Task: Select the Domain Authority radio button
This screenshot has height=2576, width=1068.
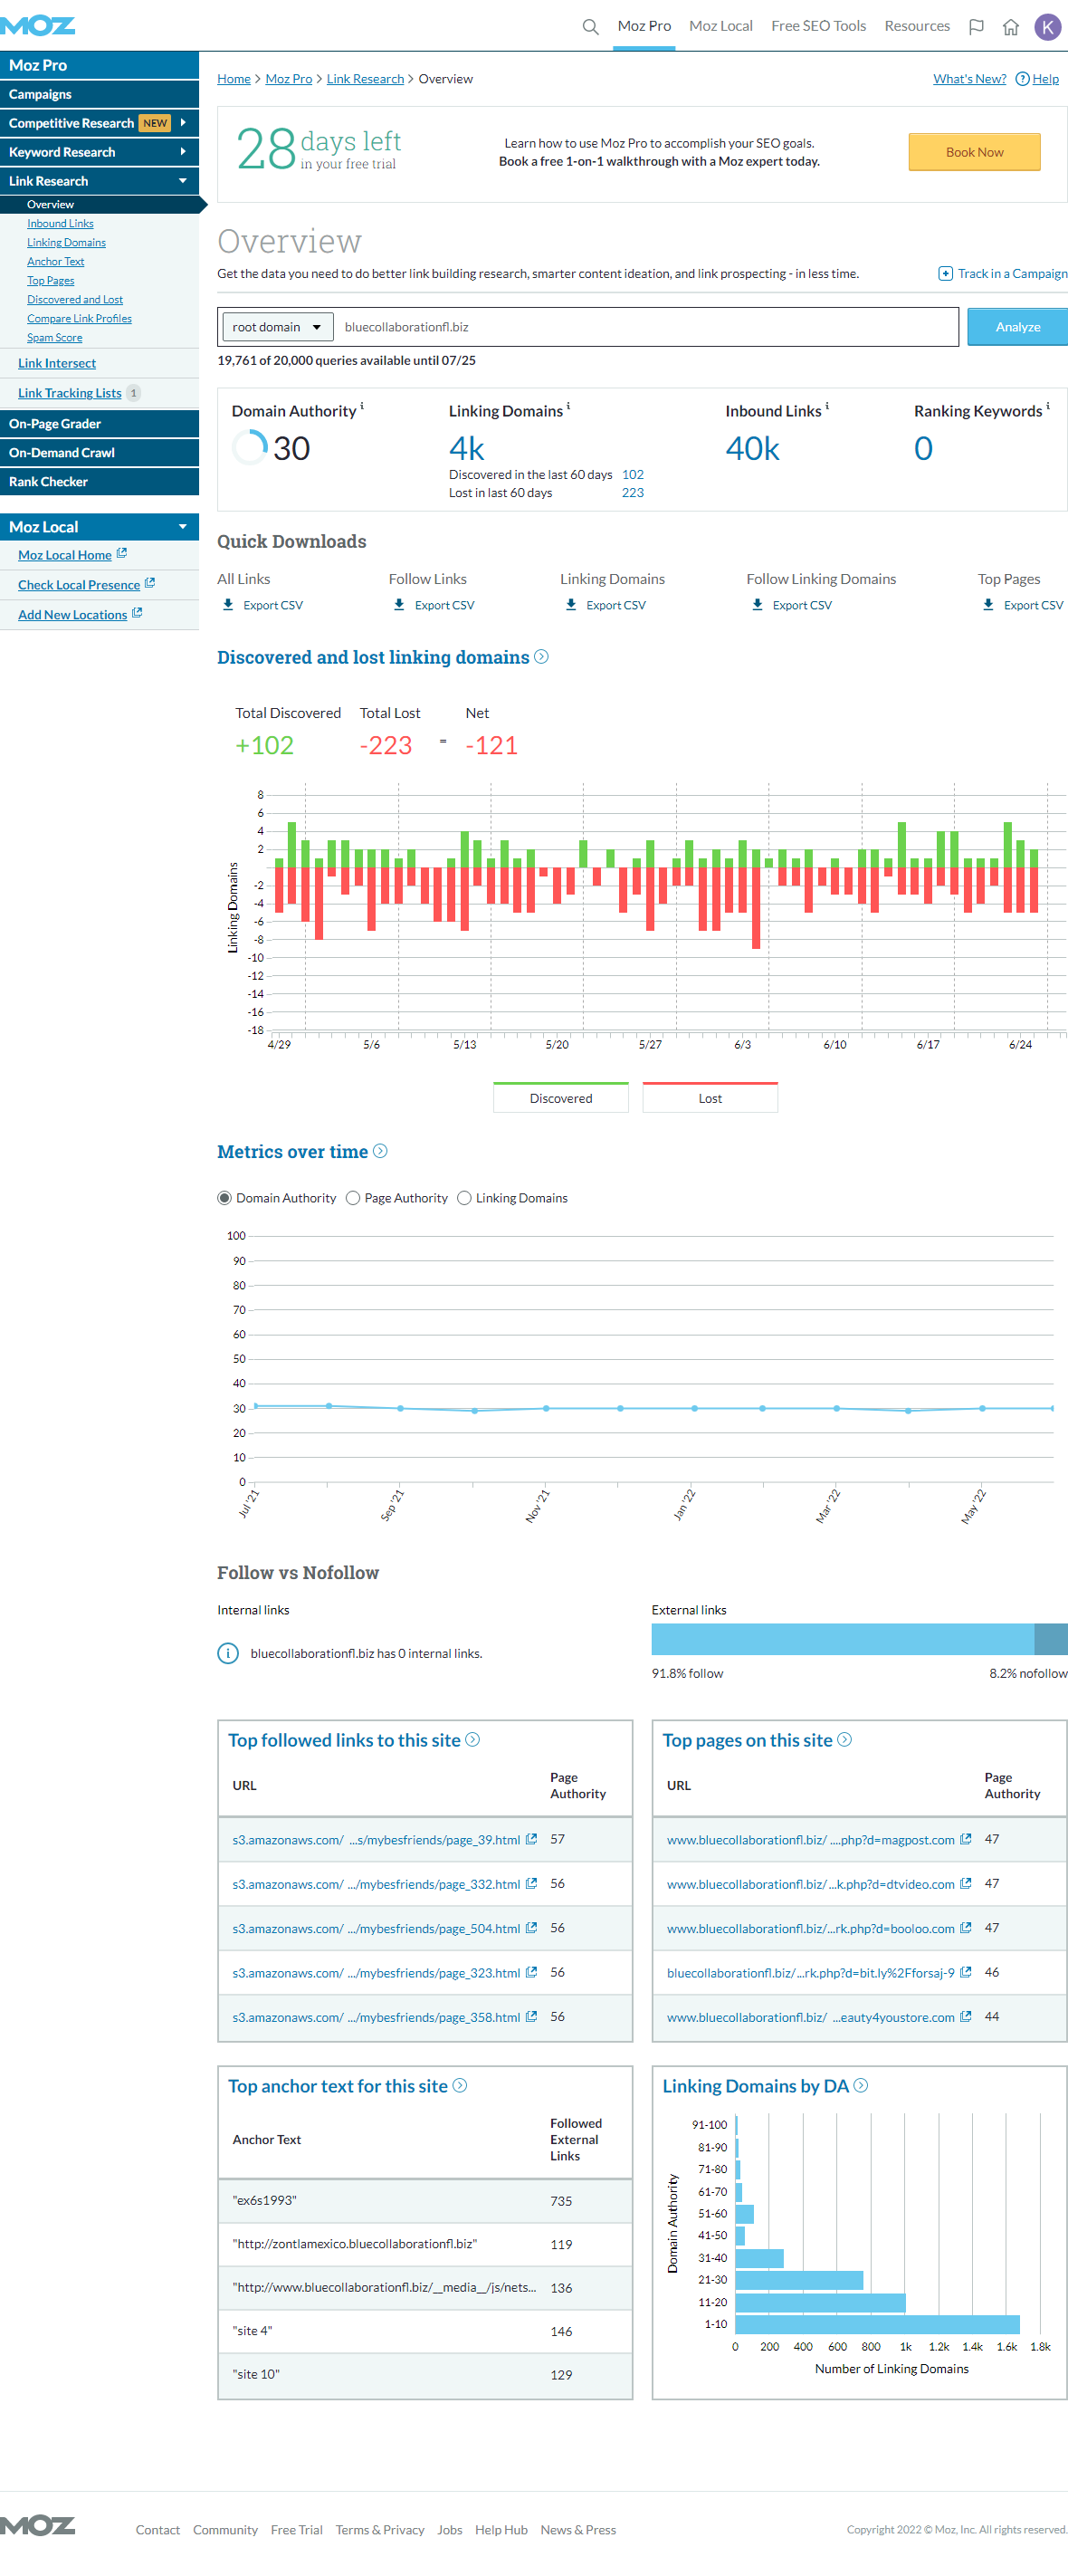Action: [224, 1198]
